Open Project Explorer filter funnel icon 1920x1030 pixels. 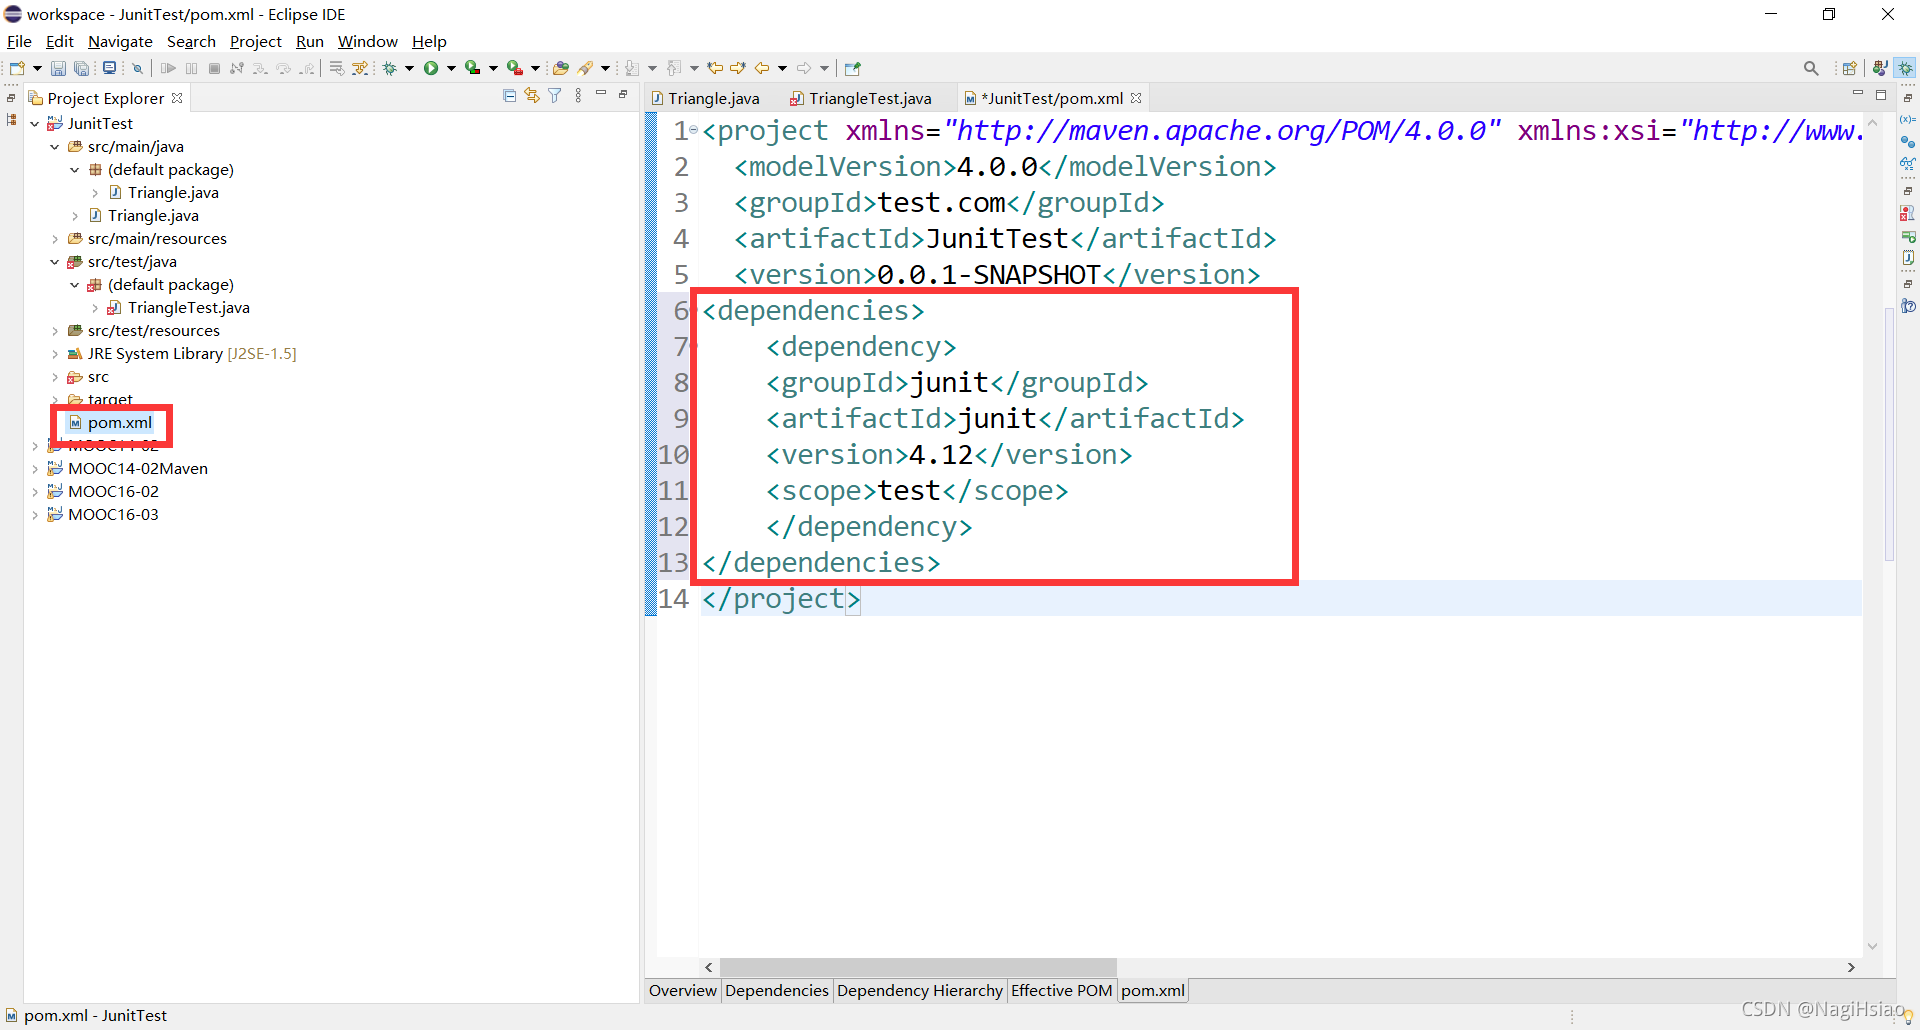click(555, 96)
